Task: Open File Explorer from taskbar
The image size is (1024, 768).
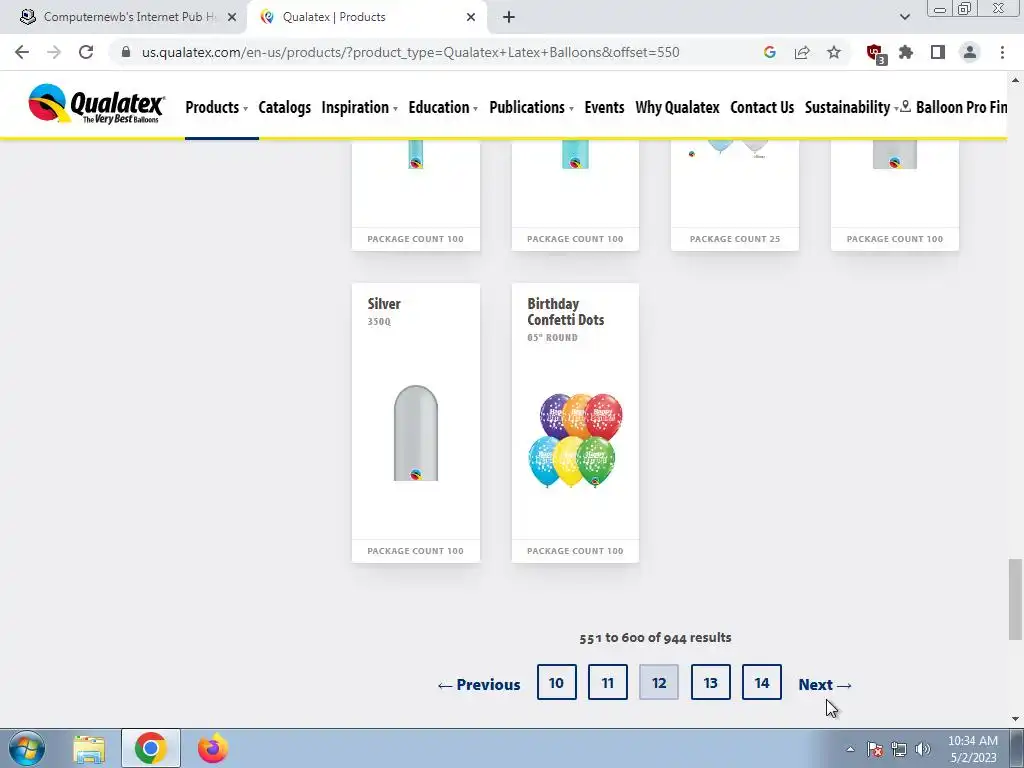Action: tap(89, 748)
